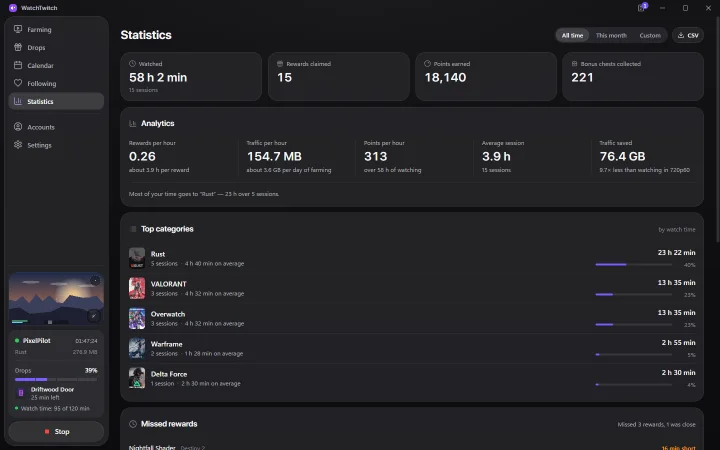The width and height of the screenshot is (720, 450).
Task: Click the '16 min short' label
Action: click(678, 448)
